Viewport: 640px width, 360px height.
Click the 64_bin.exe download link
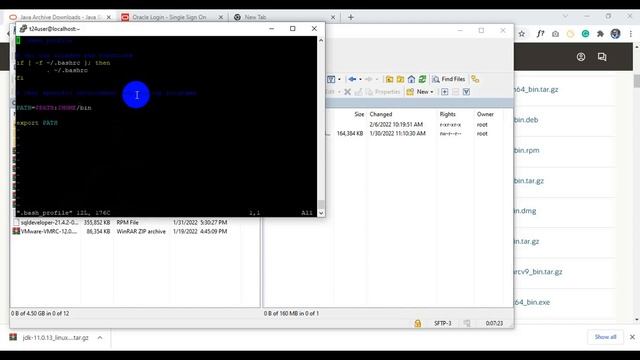pyautogui.click(x=532, y=302)
